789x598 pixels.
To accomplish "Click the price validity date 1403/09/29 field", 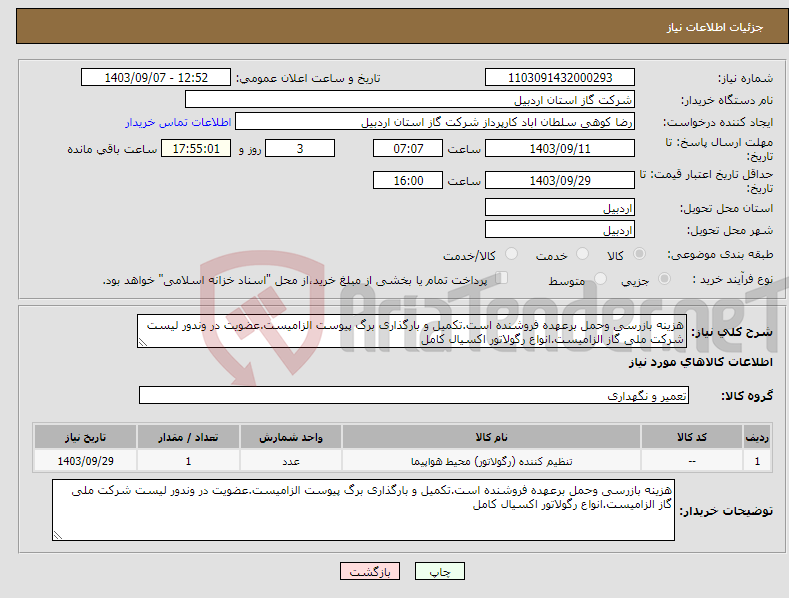I will coord(560,180).
